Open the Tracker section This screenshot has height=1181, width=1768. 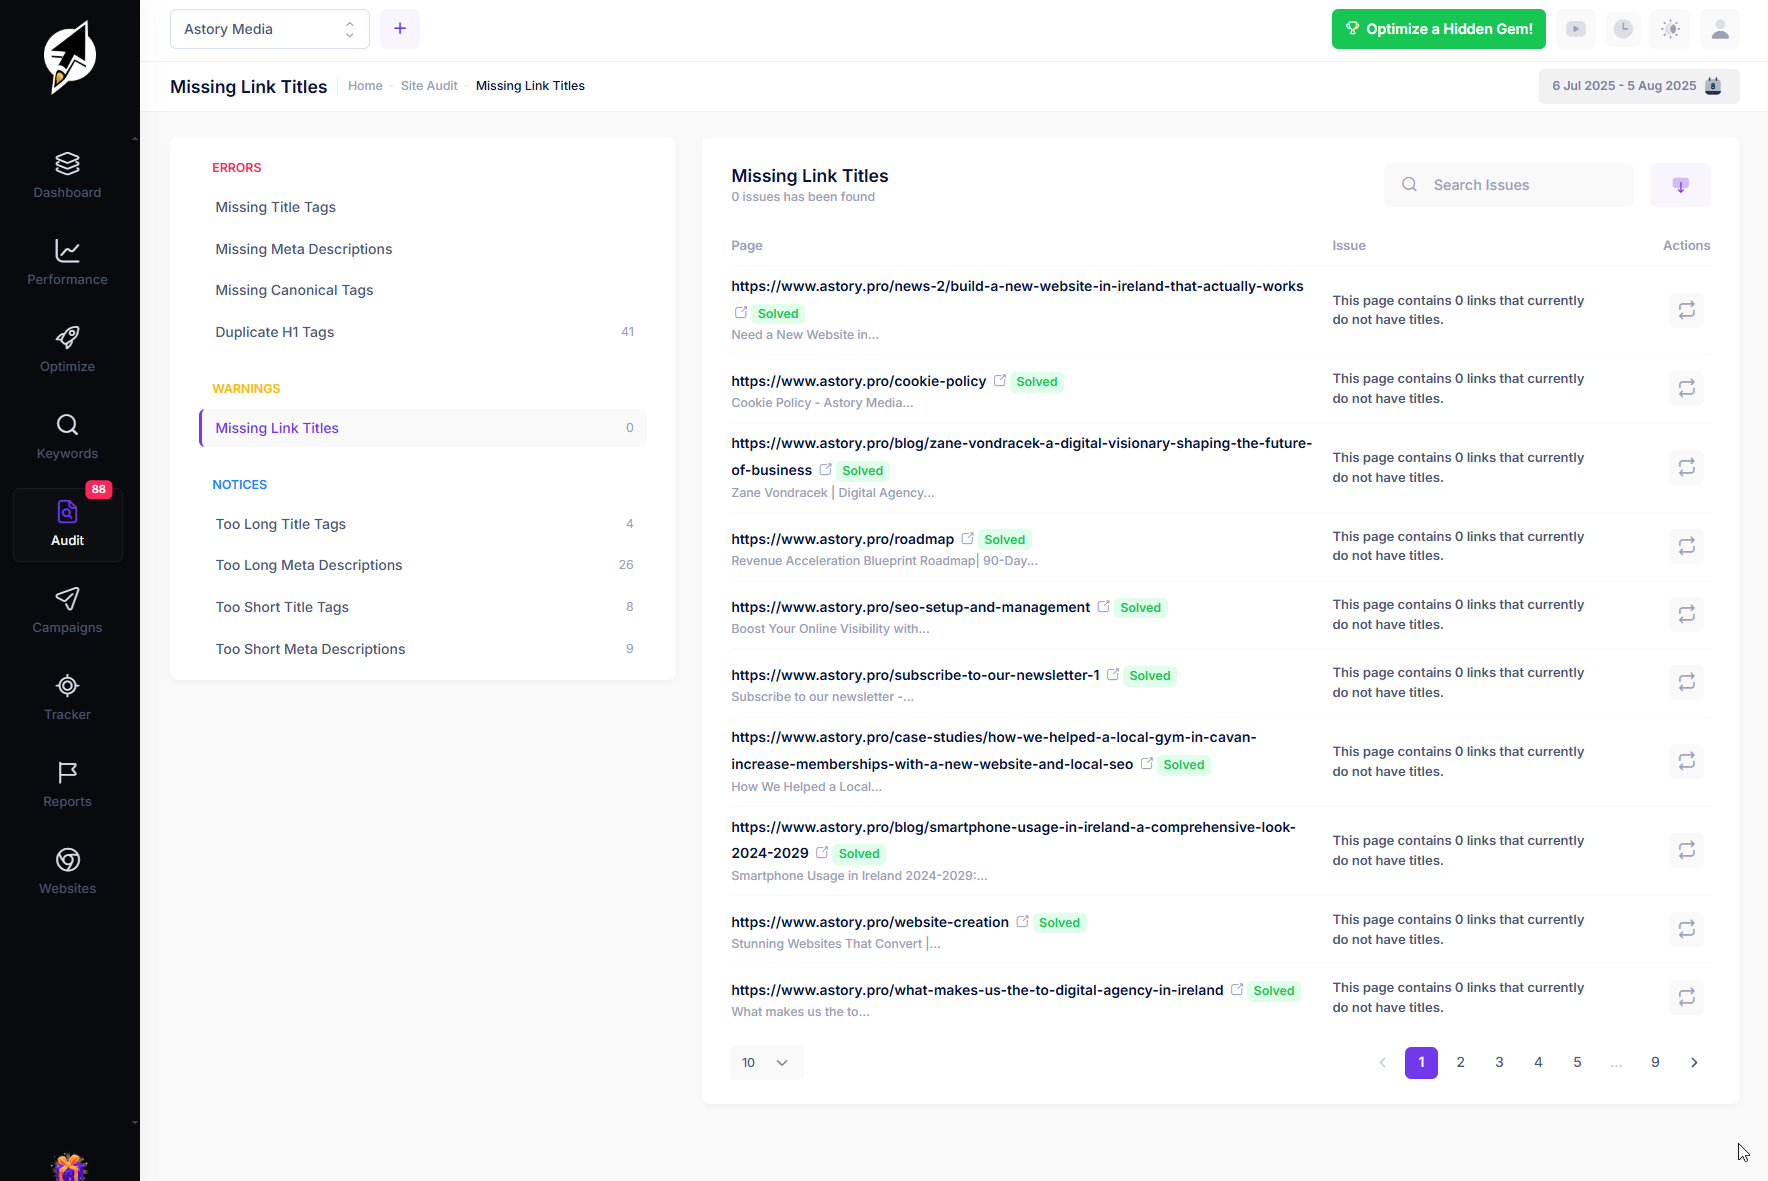tap(67, 697)
